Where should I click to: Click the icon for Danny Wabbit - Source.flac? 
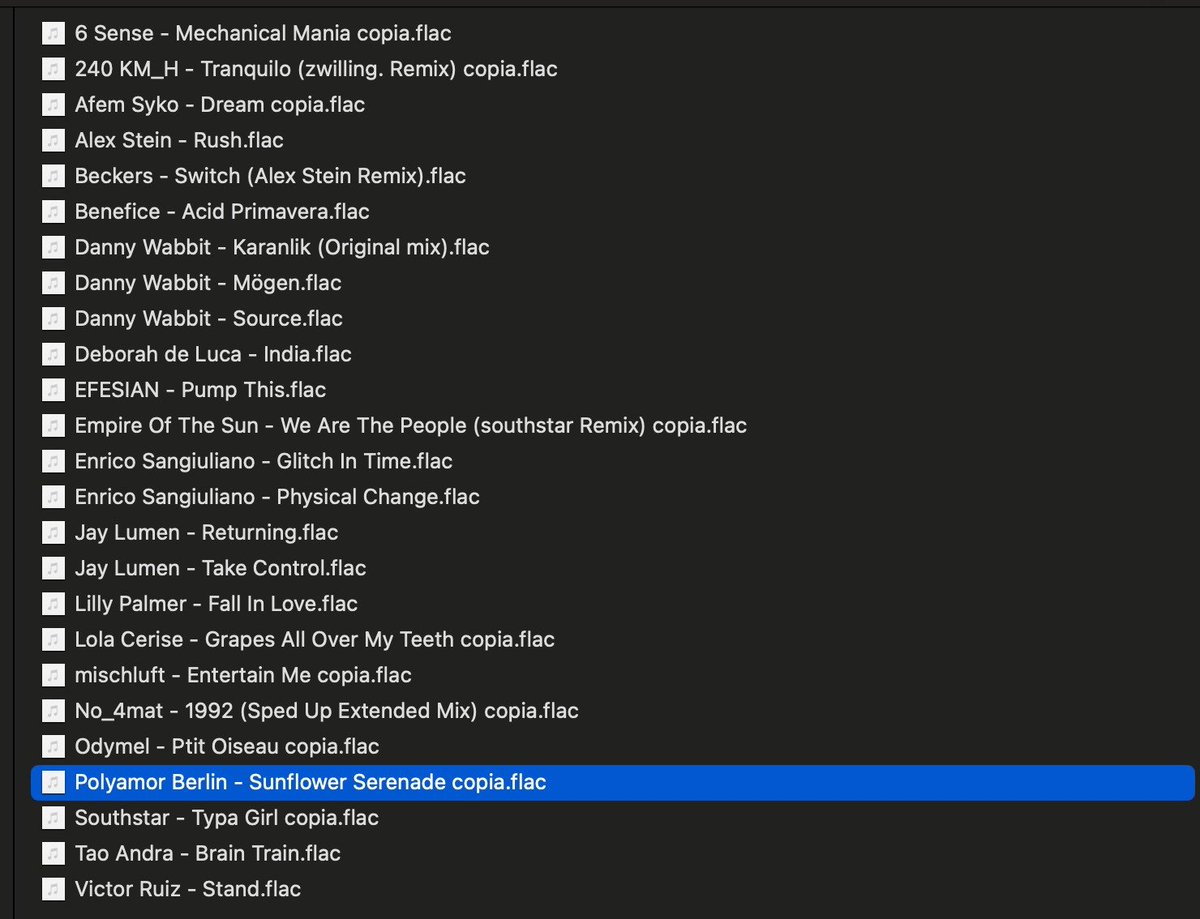click(x=52, y=319)
